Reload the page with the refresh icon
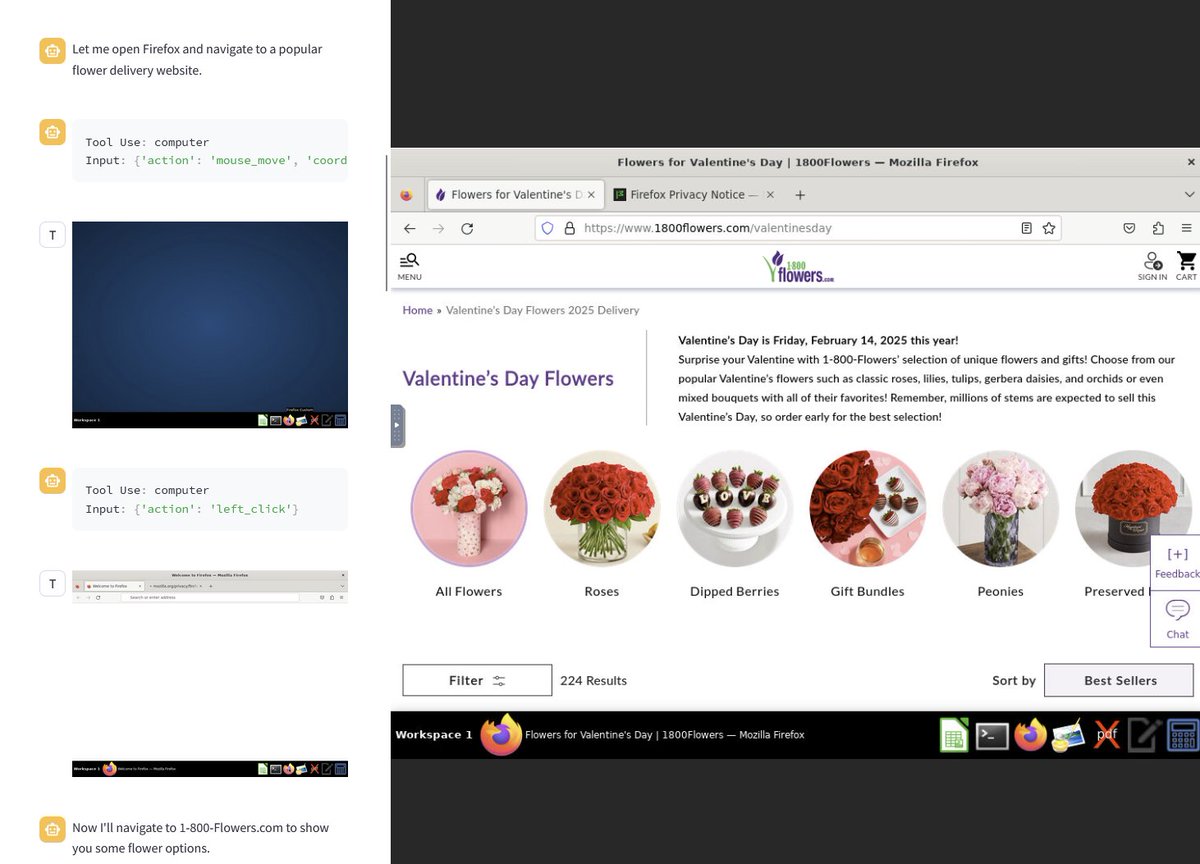Screen dimensions: 1200x864 pyautogui.click(x=467, y=228)
